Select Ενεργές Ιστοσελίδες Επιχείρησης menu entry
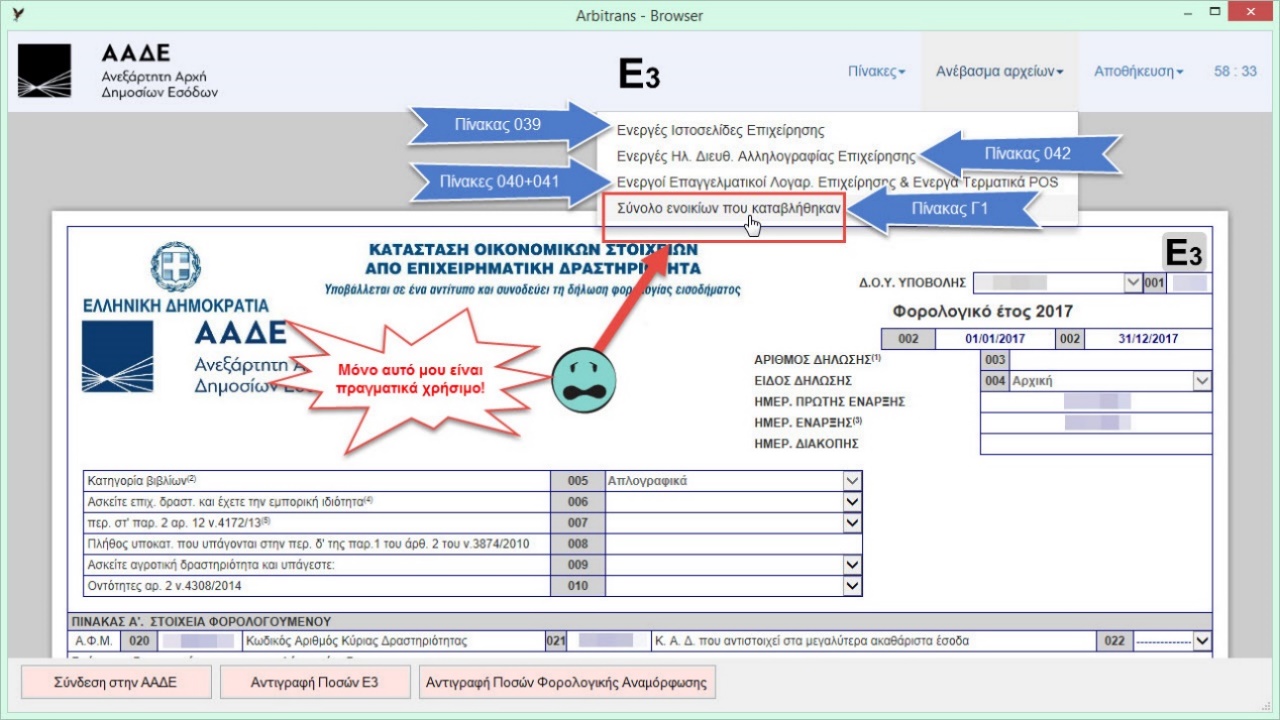The image size is (1280, 720). [x=720, y=130]
